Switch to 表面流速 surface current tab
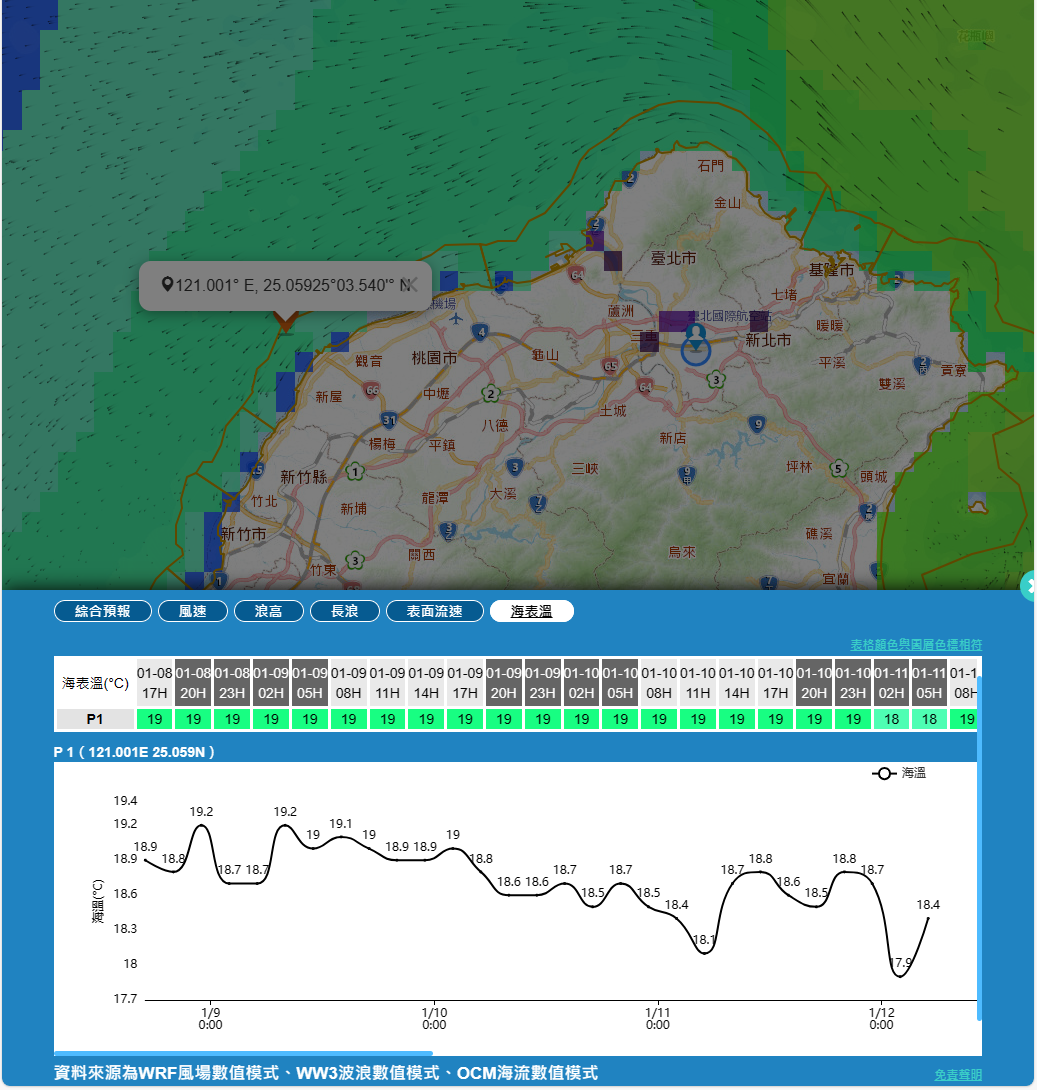Viewport: 1037px width, 1090px height. (435, 611)
